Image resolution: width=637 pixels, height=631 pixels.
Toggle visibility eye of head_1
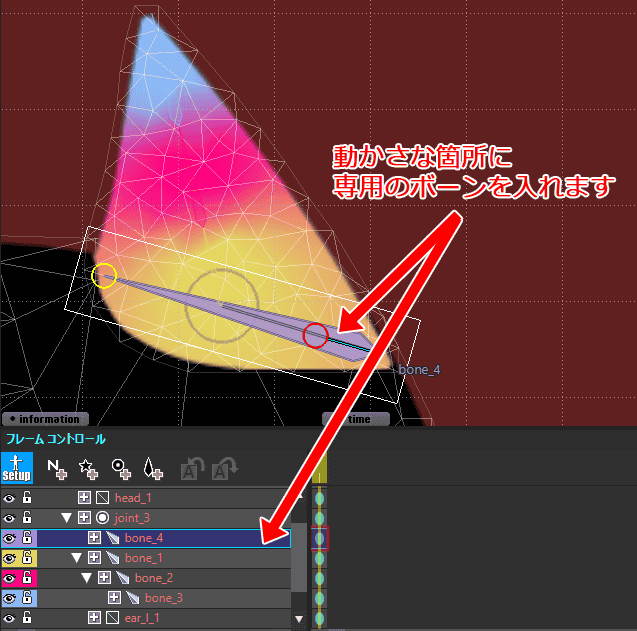[9, 498]
